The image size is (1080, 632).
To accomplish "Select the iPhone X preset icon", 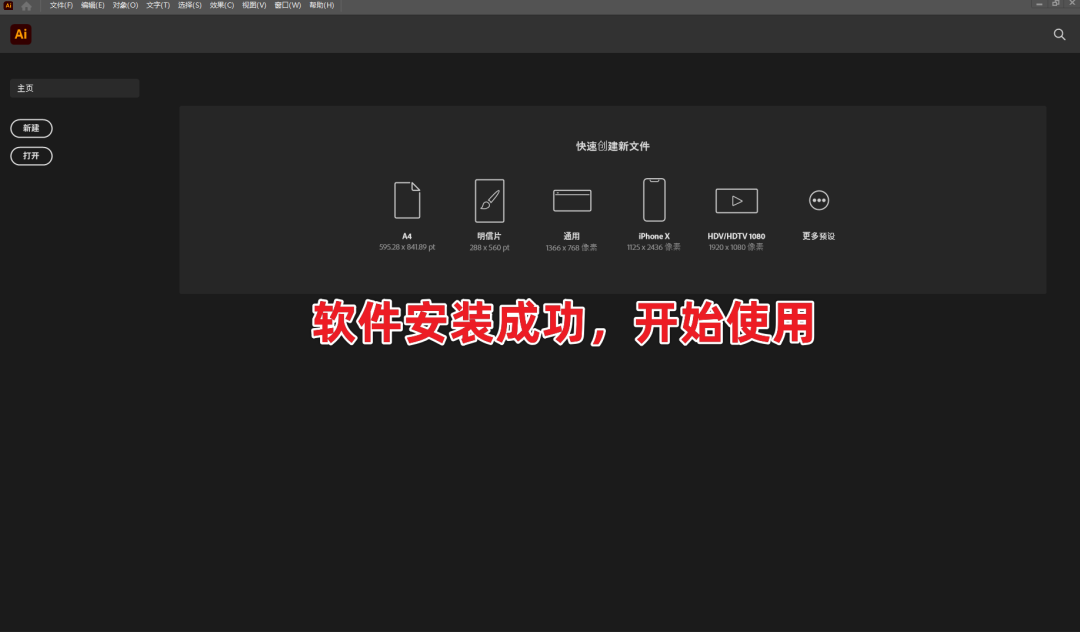I will (x=654, y=200).
